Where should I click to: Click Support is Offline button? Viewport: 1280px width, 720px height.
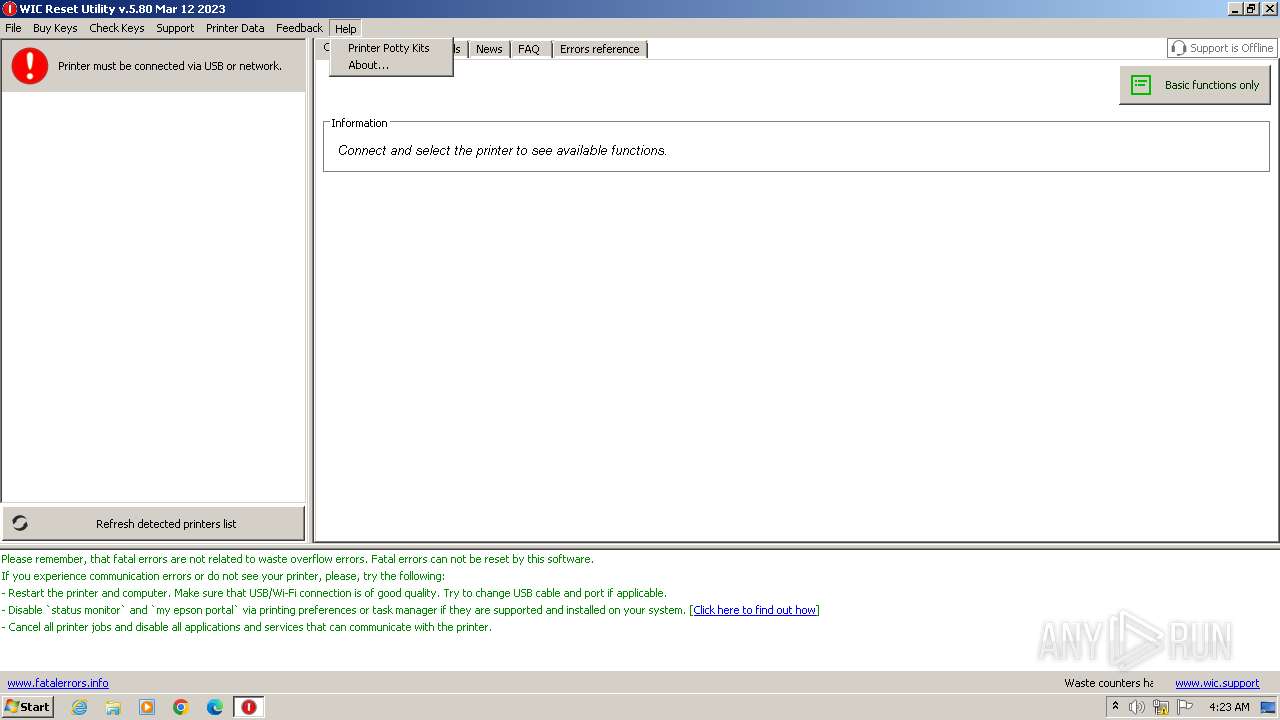point(1222,48)
